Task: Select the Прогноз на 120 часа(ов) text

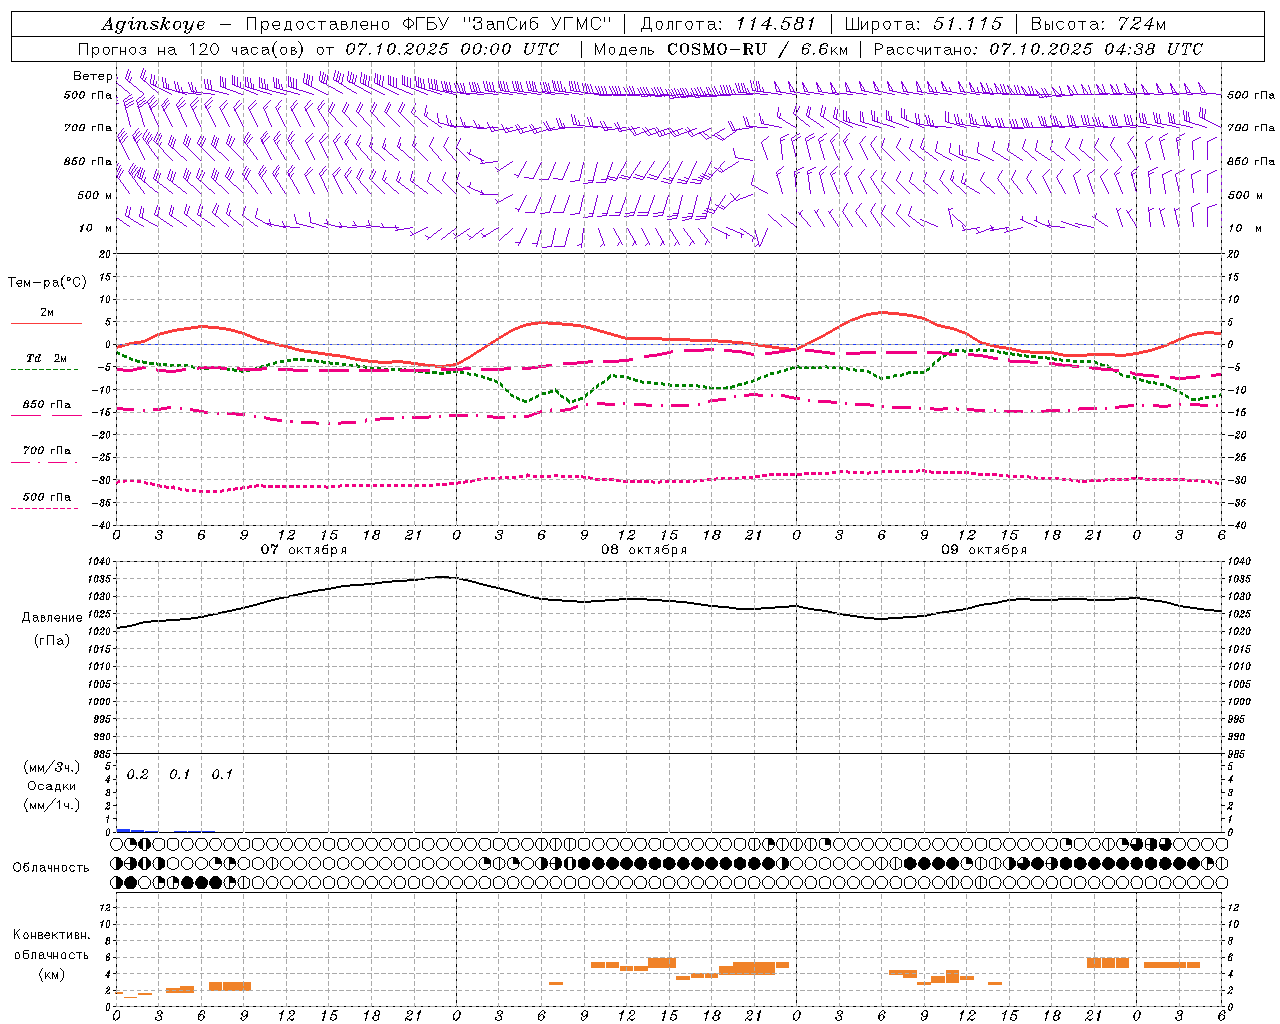Action: [x=192, y=49]
